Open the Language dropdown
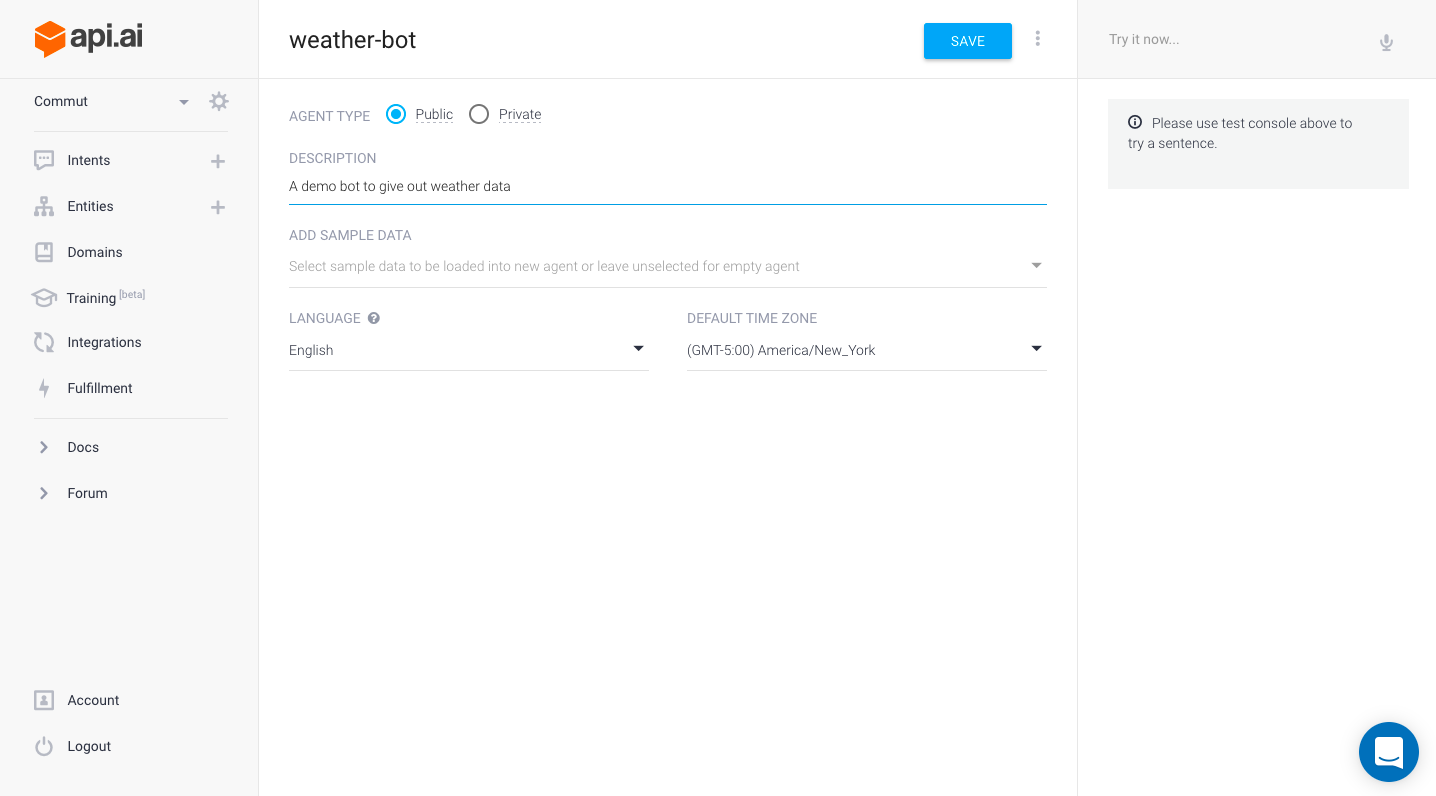The image size is (1436, 796). (638, 349)
